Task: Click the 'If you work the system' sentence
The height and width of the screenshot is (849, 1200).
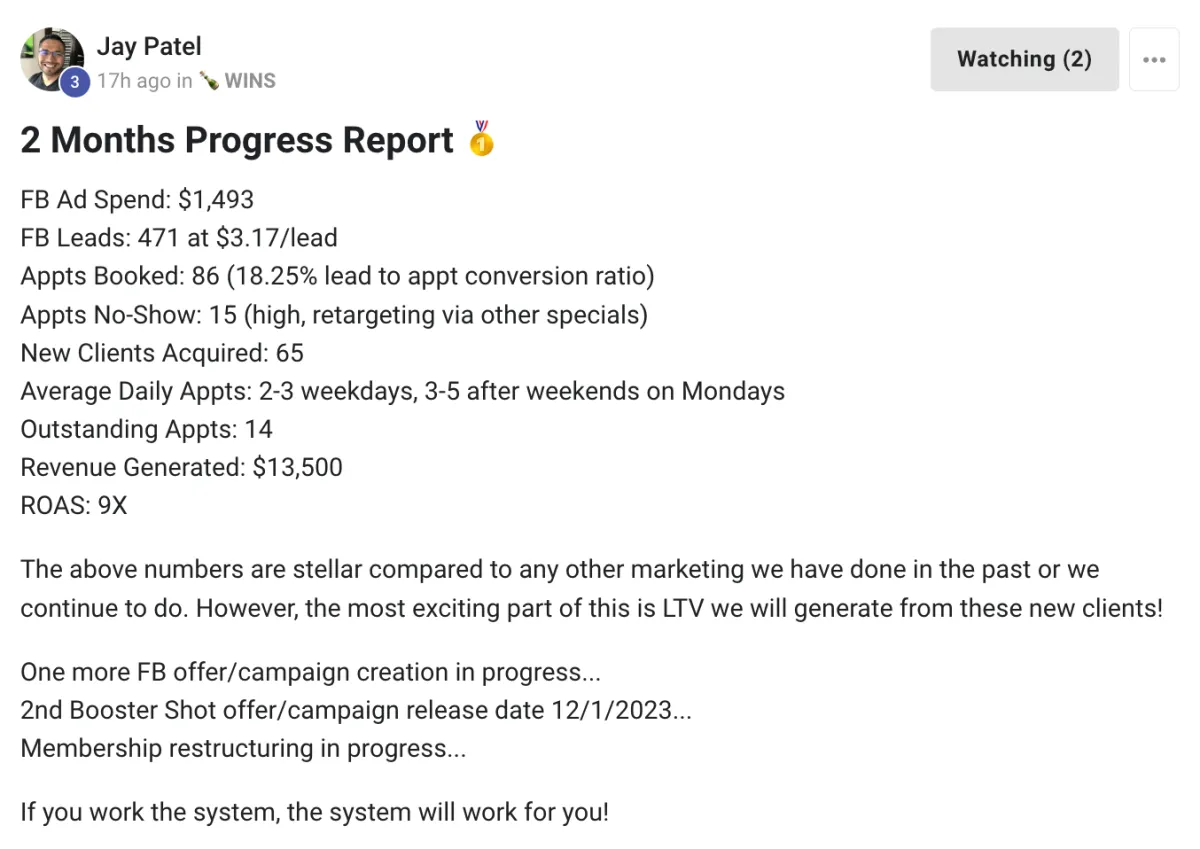Action: (314, 812)
